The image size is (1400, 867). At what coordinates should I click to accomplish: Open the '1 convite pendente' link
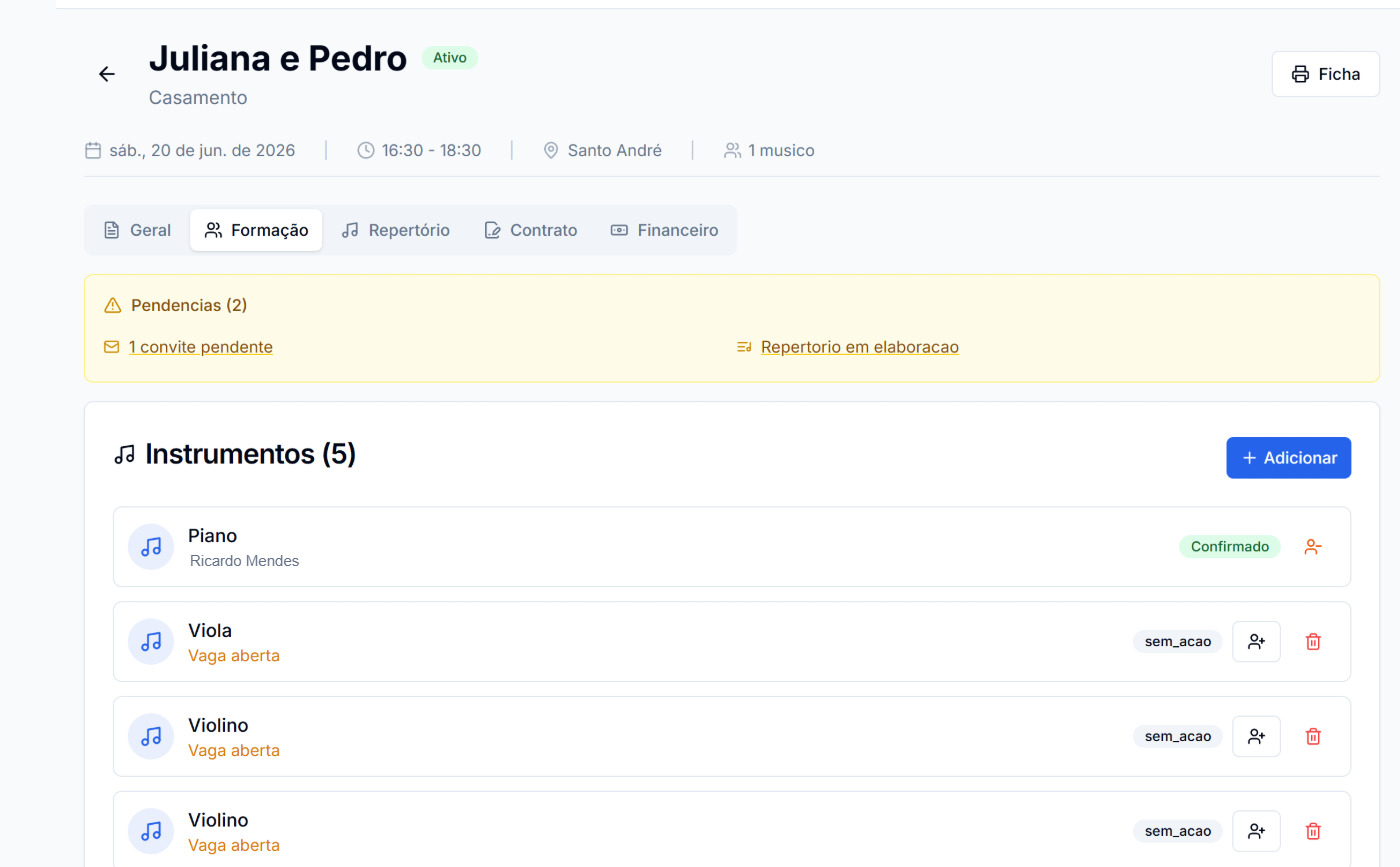(201, 347)
